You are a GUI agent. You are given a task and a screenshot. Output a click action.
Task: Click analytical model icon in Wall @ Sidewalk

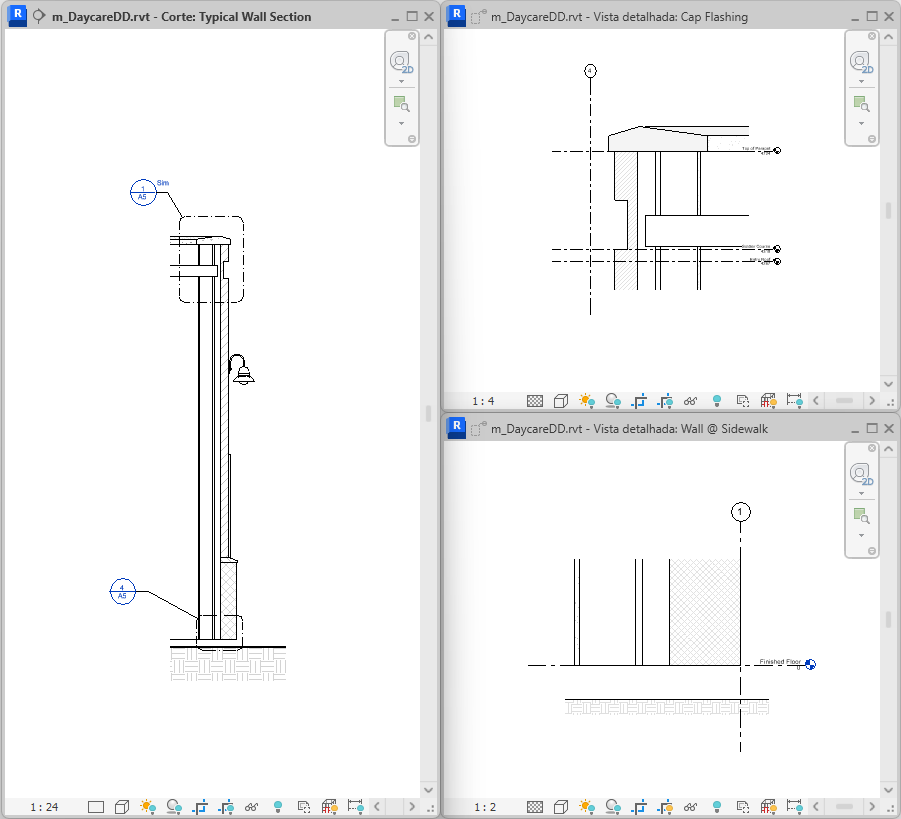(769, 807)
